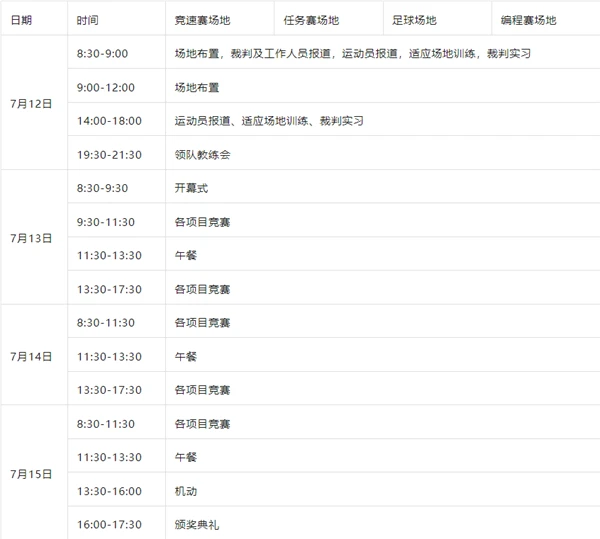600x539 pixels.
Task: Click the 时间 column header
Action: [117, 18]
